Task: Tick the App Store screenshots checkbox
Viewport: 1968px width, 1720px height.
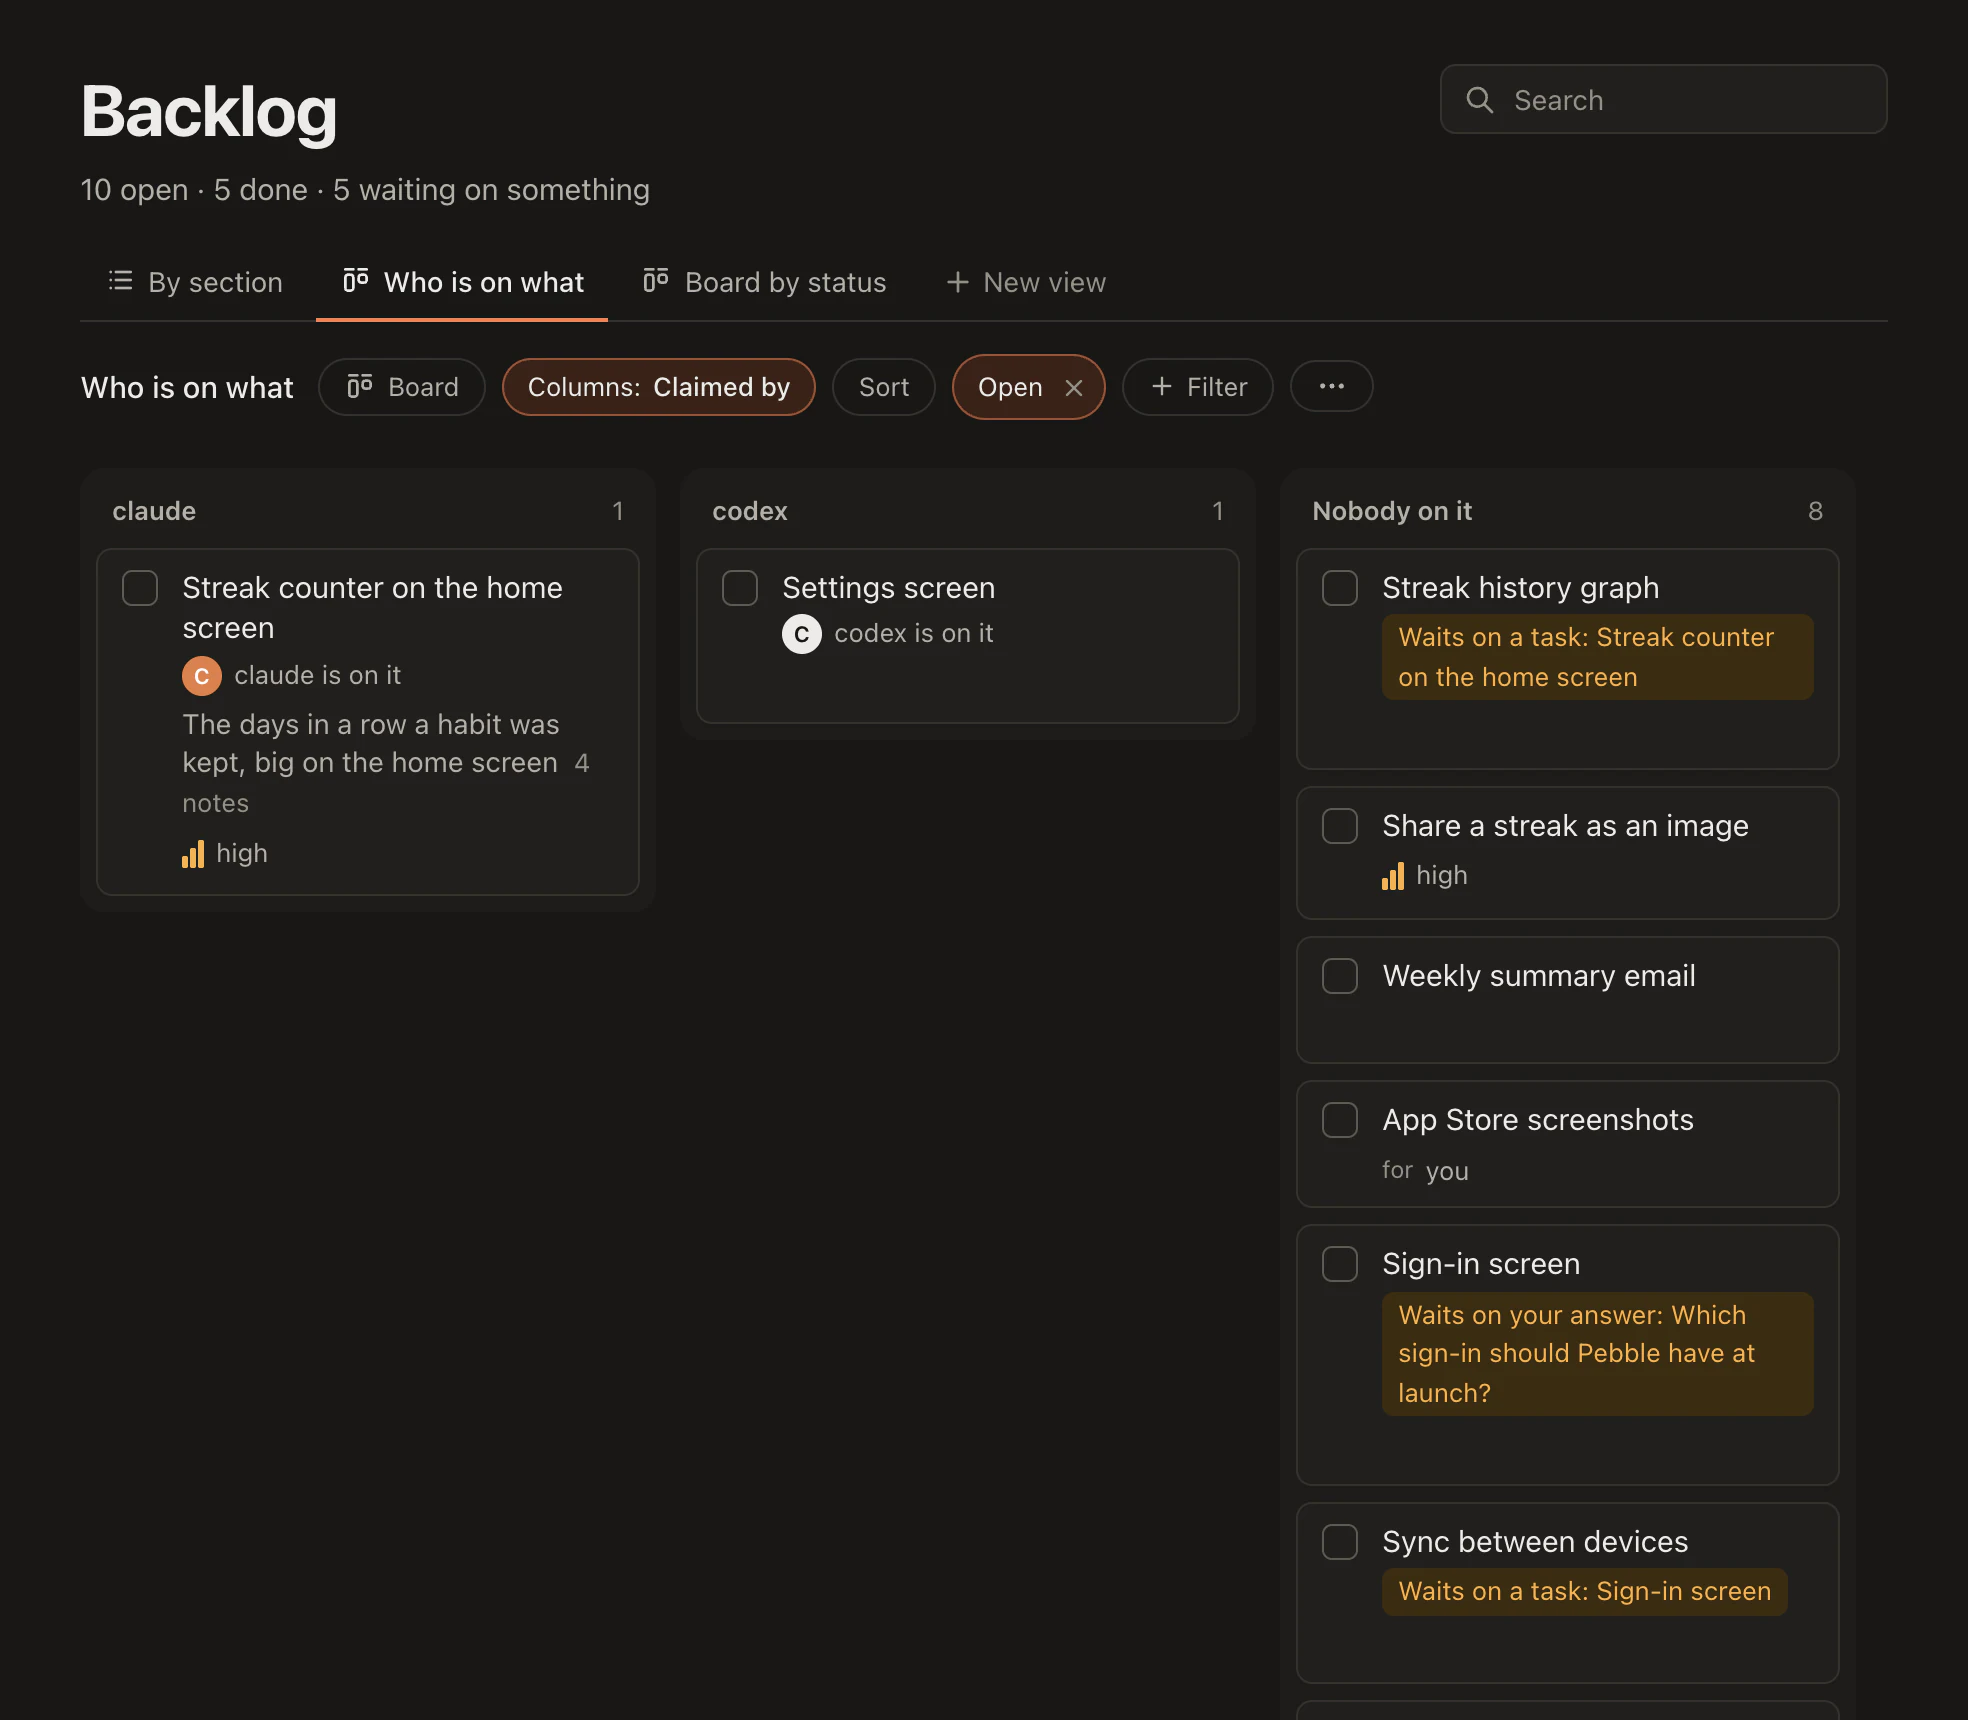Action: pyautogui.click(x=1340, y=1120)
